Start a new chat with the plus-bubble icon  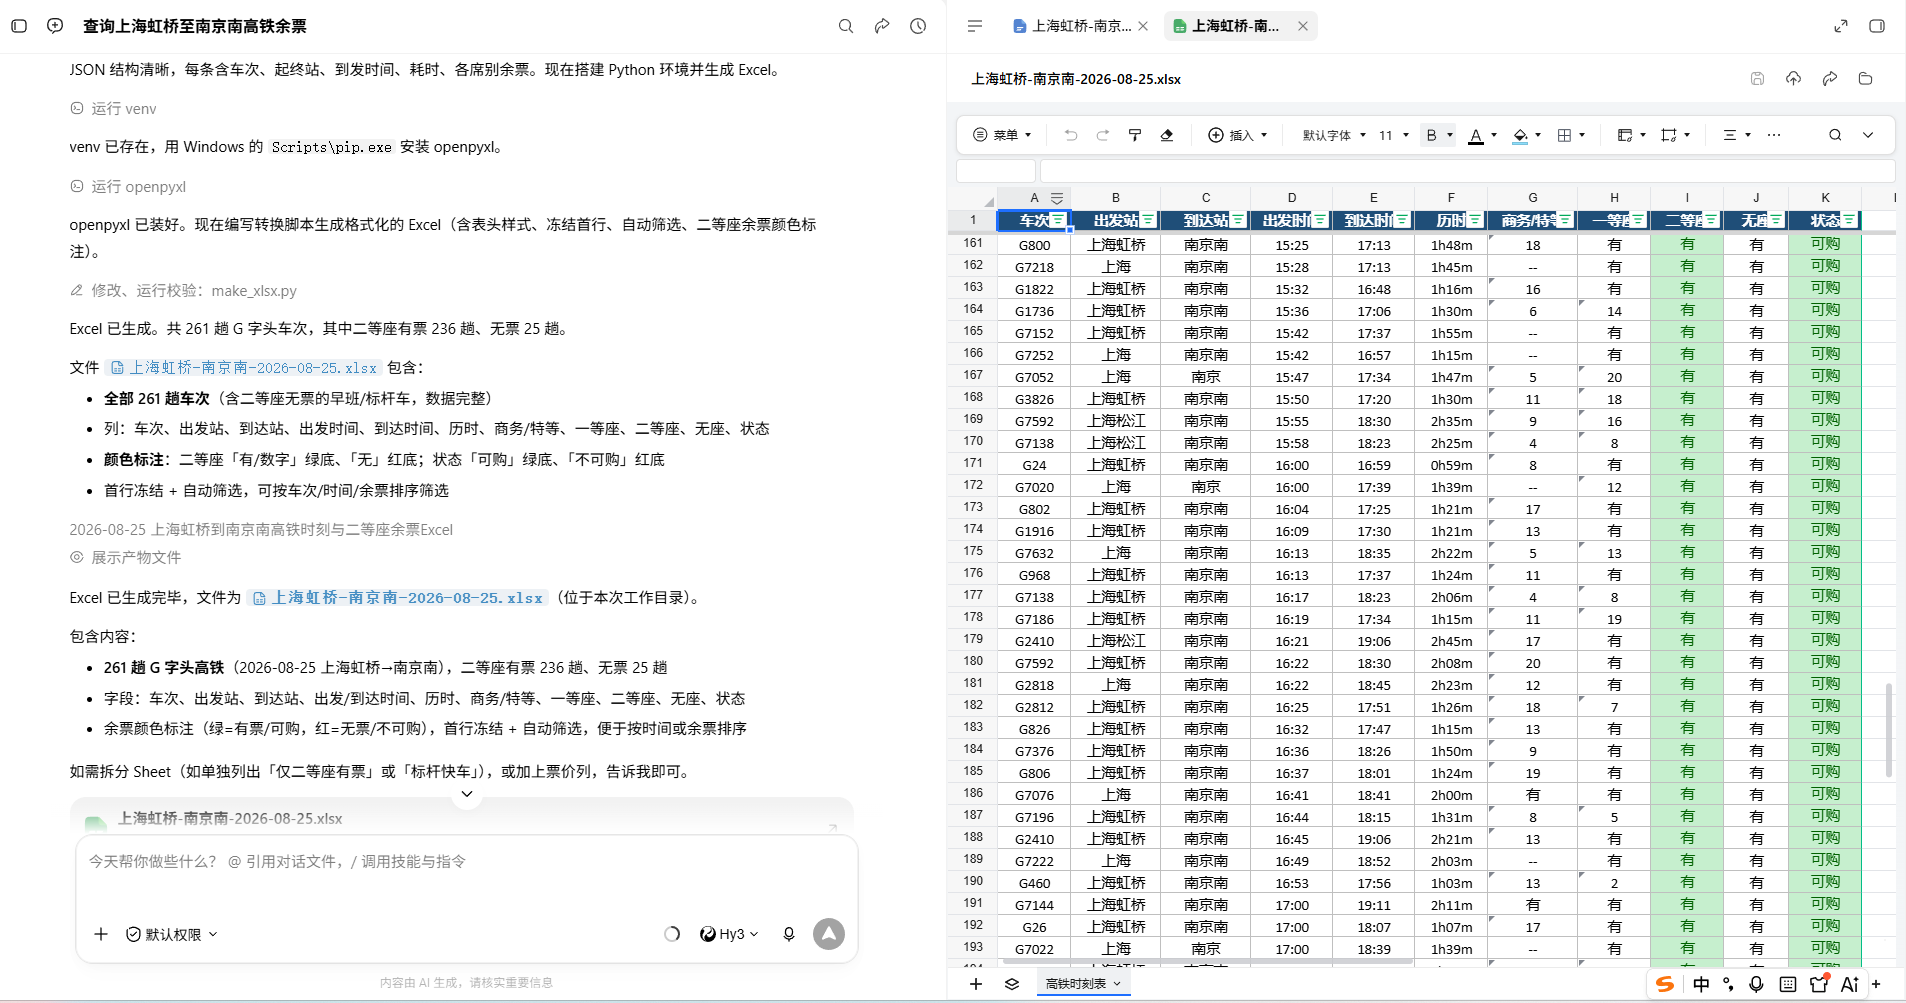[55, 26]
